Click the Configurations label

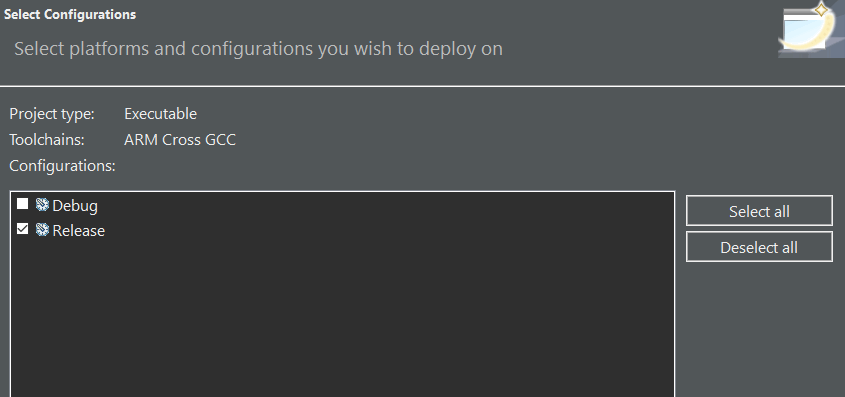[63, 166]
